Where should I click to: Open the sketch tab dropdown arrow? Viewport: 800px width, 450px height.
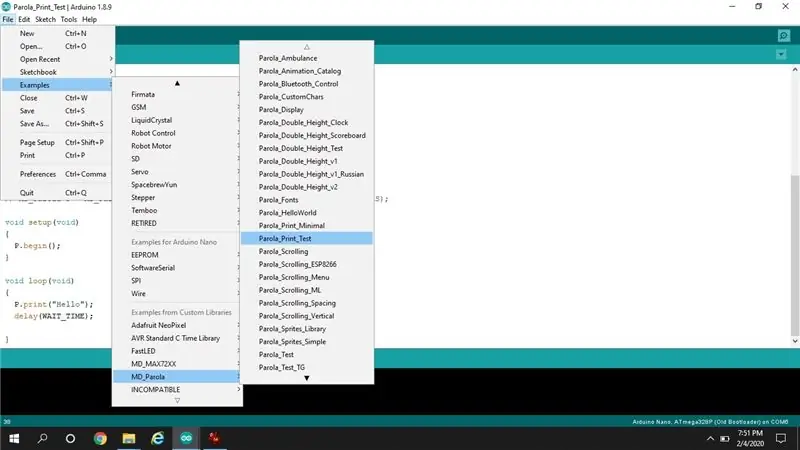point(781,54)
